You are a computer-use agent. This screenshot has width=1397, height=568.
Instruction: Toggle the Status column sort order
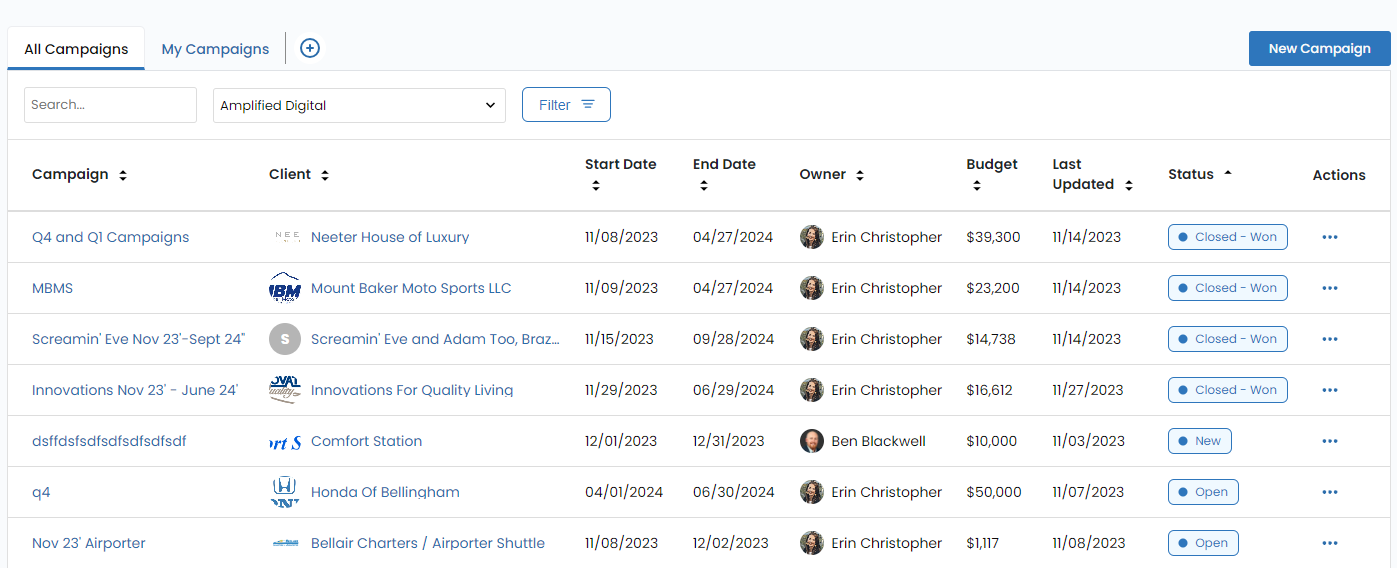1228,174
